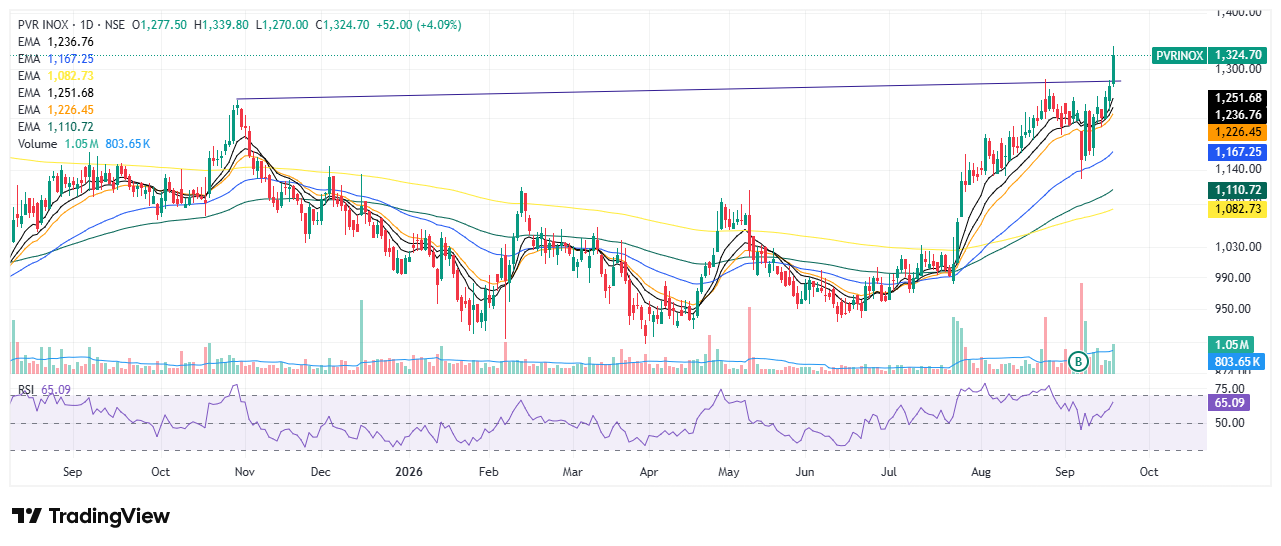Click the high value H1,339.80

(220, 23)
